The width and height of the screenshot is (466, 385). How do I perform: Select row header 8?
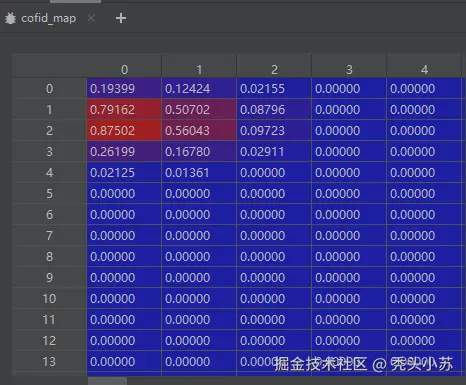(49, 257)
